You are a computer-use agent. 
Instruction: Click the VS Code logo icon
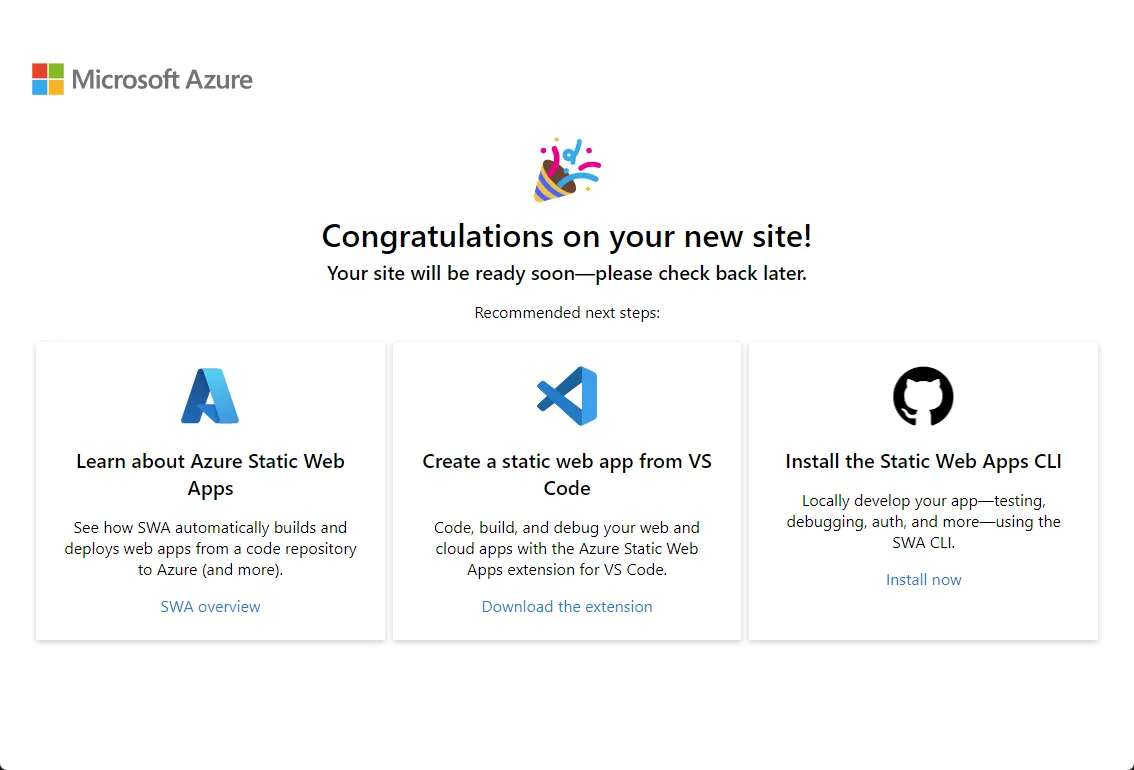(x=567, y=395)
